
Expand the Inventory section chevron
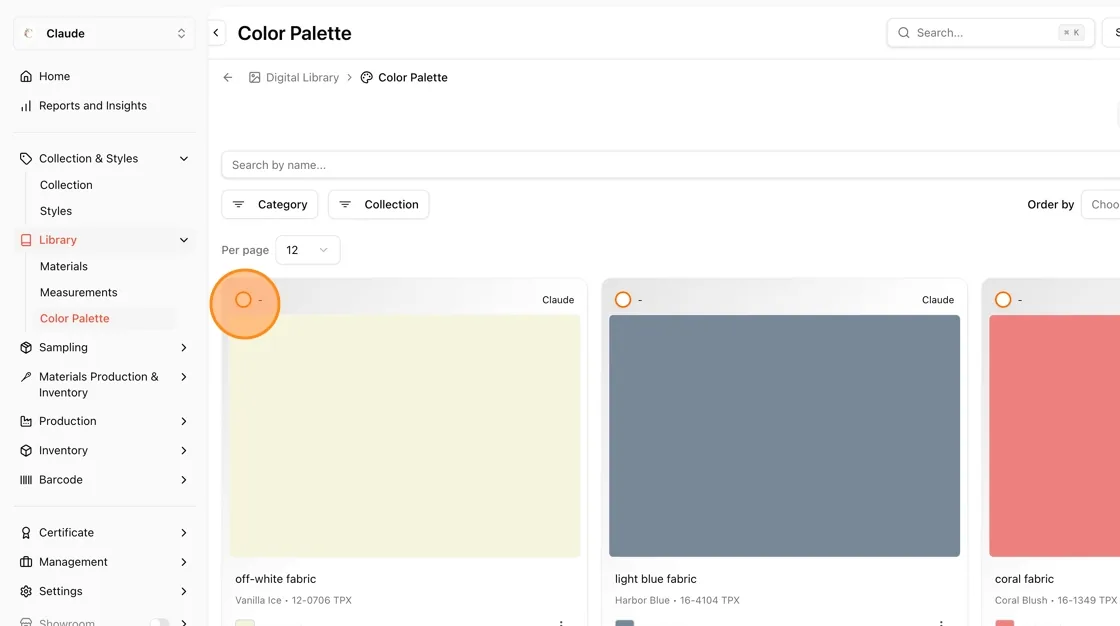[184, 451]
